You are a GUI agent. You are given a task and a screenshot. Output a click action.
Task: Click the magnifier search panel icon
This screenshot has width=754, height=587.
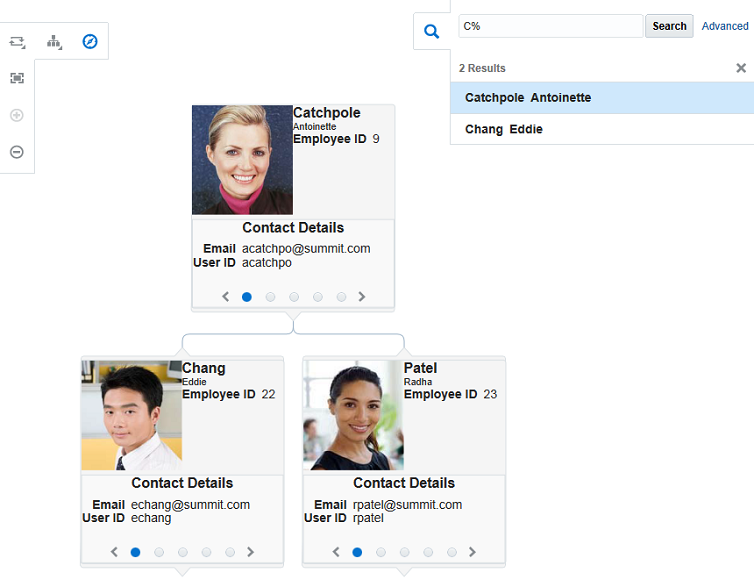(431, 32)
